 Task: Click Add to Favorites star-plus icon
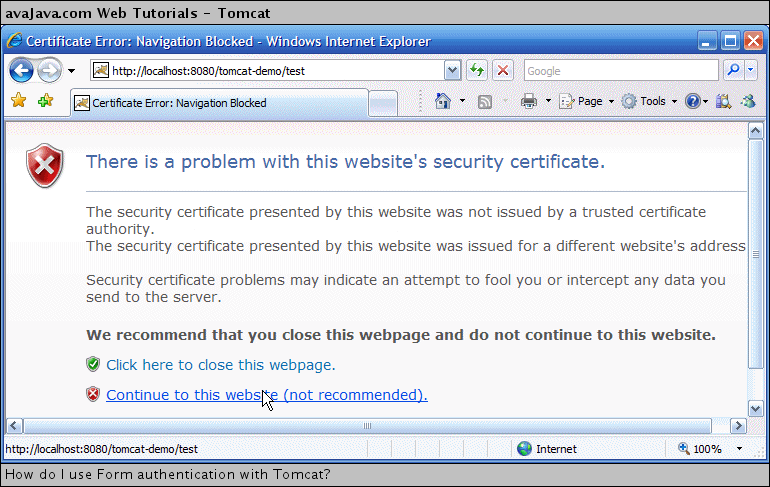[x=45, y=101]
